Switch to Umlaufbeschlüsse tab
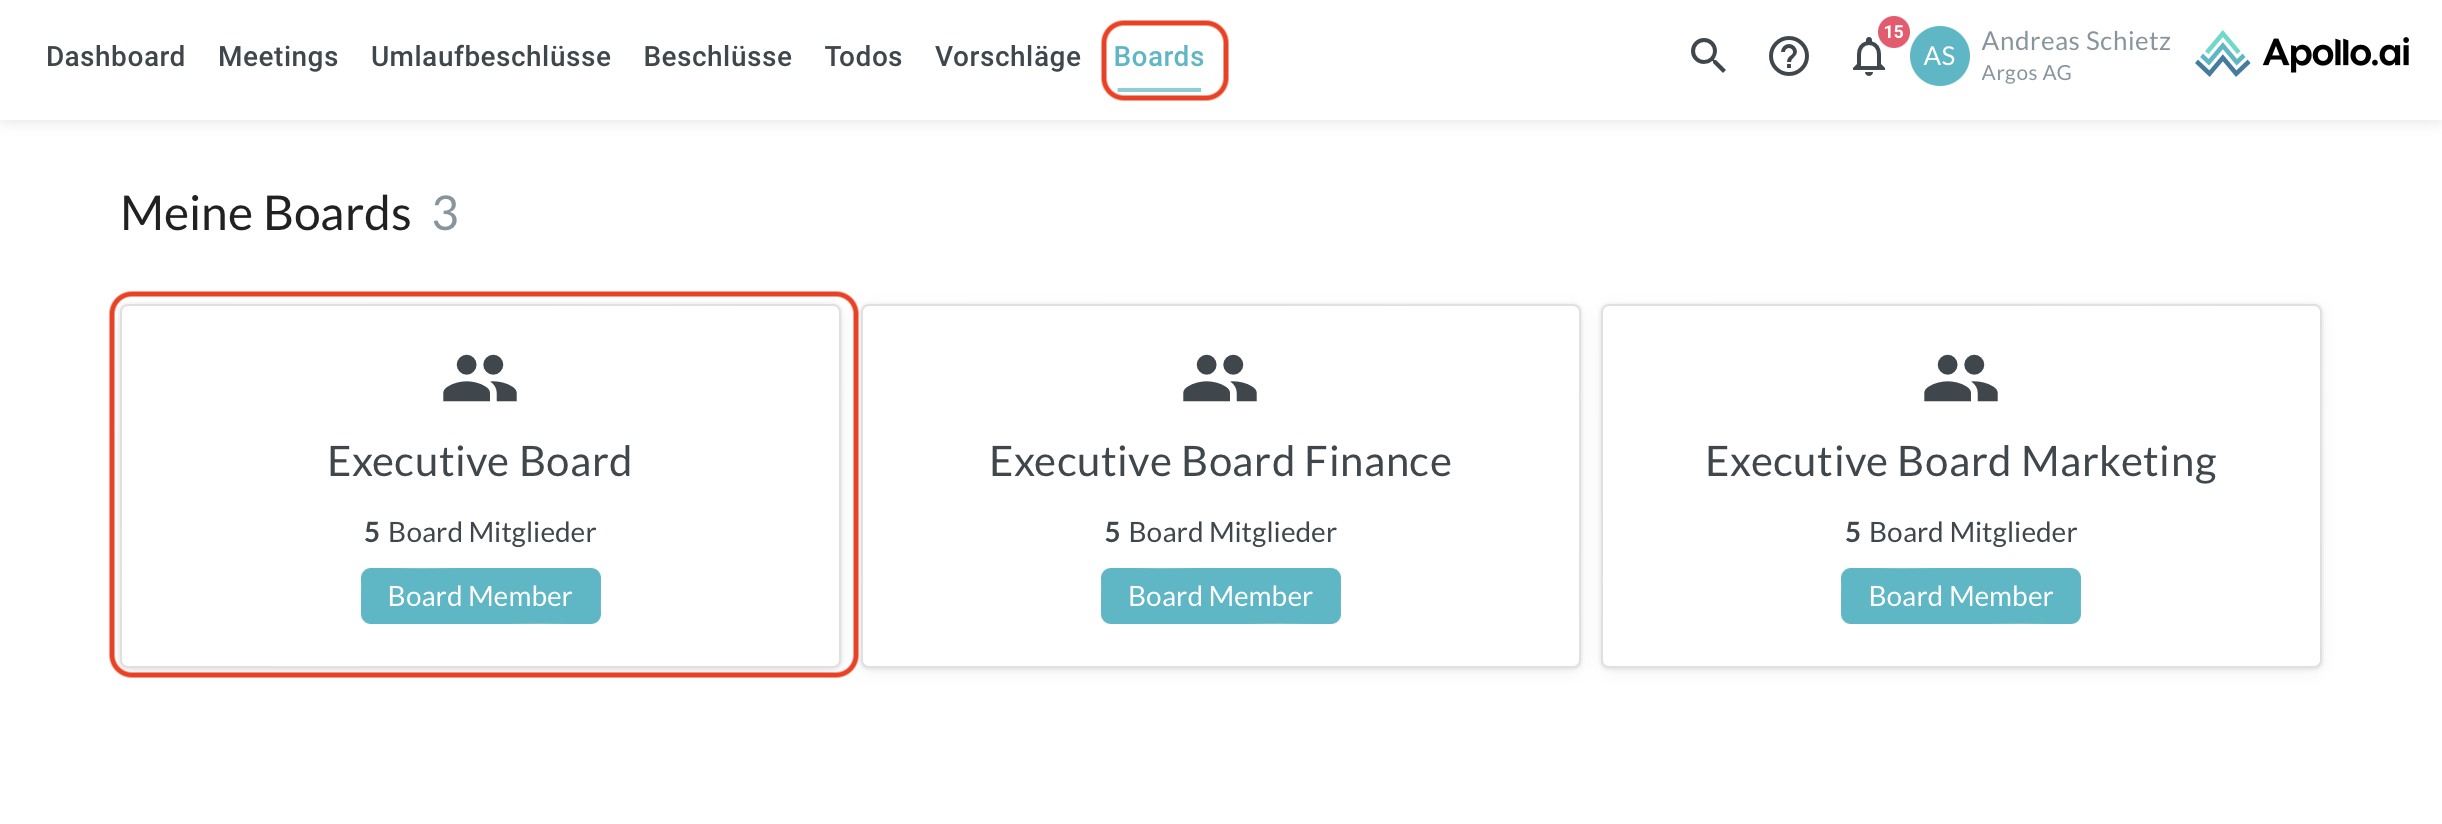This screenshot has height=824, width=2442. pyautogui.click(x=491, y=56)
